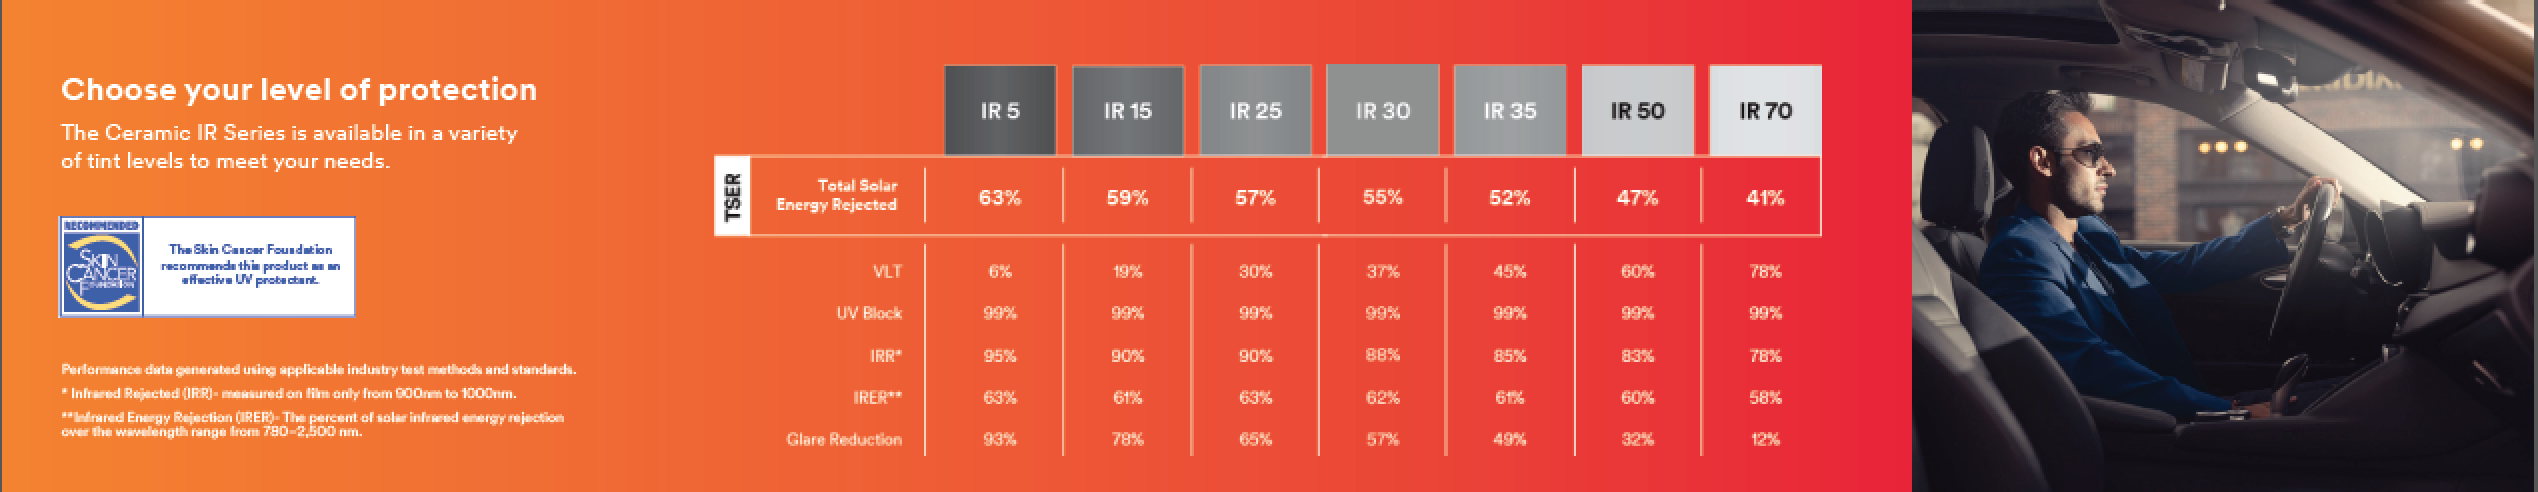Click the "Choose your level of protection" heading
This screenshot has height=492, width=2538.
[299, 90]
